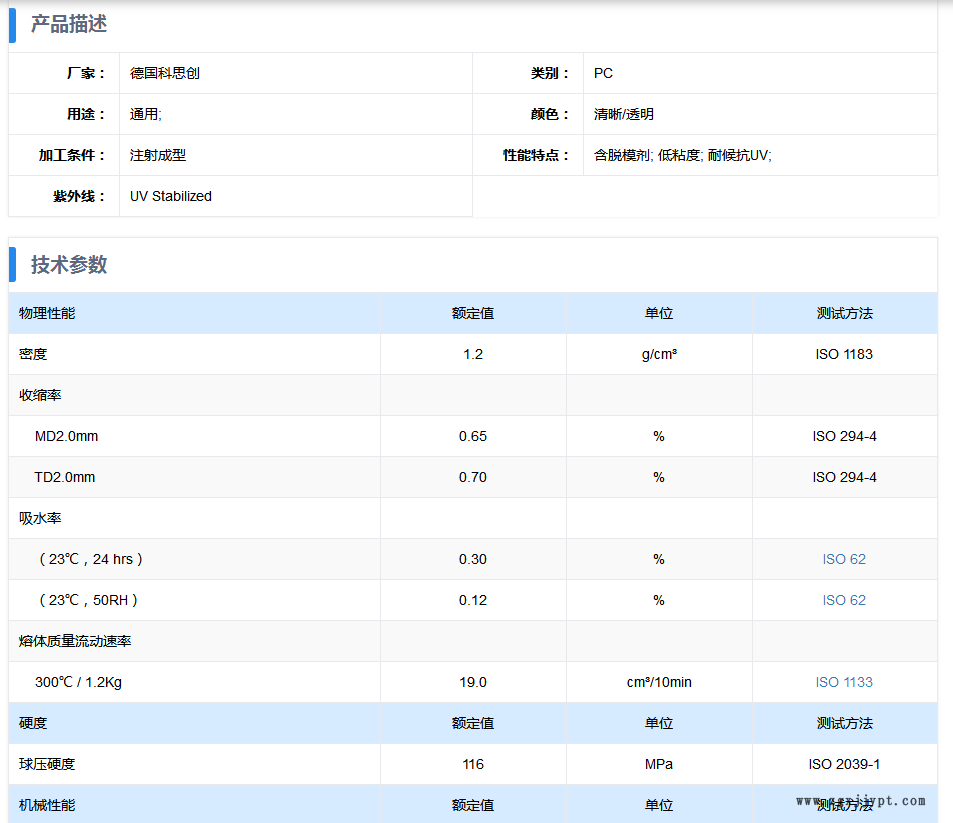Click the 注射成型 processing condition value

pos(158,155)
